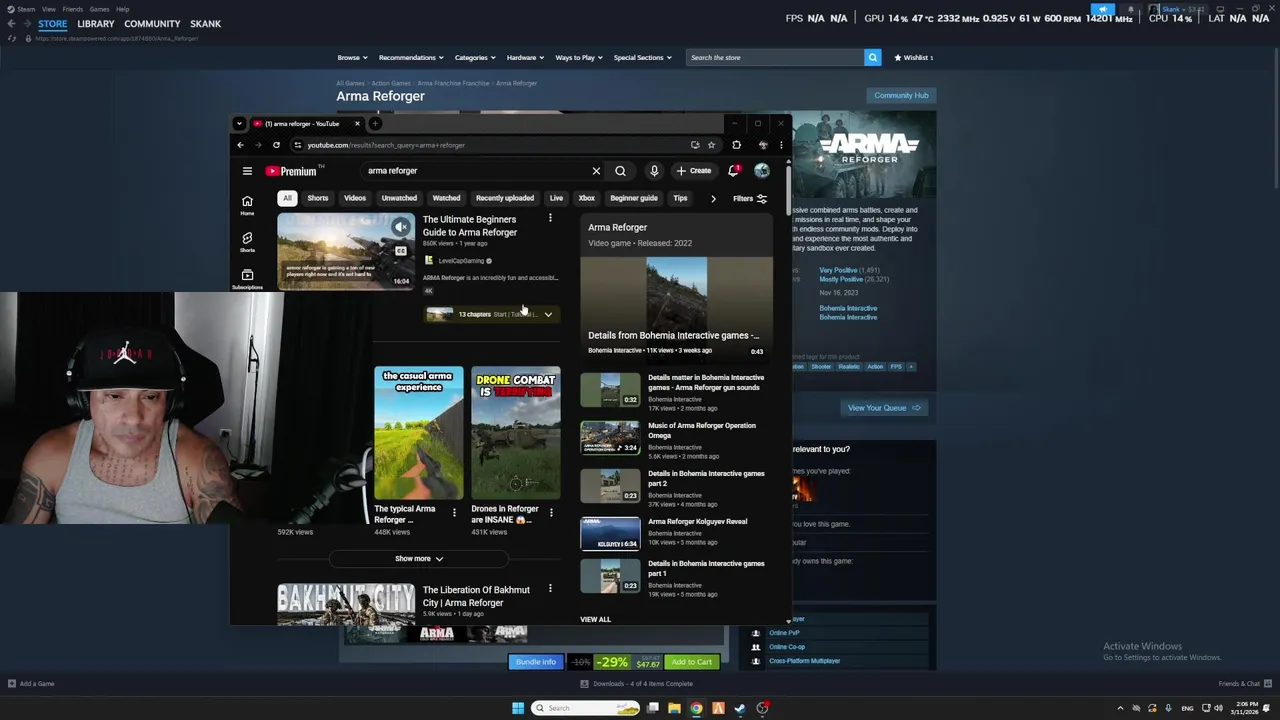Bookmark this page with star icon
The height and width of the screenshot is (720, 1280).
coord(711,145)
